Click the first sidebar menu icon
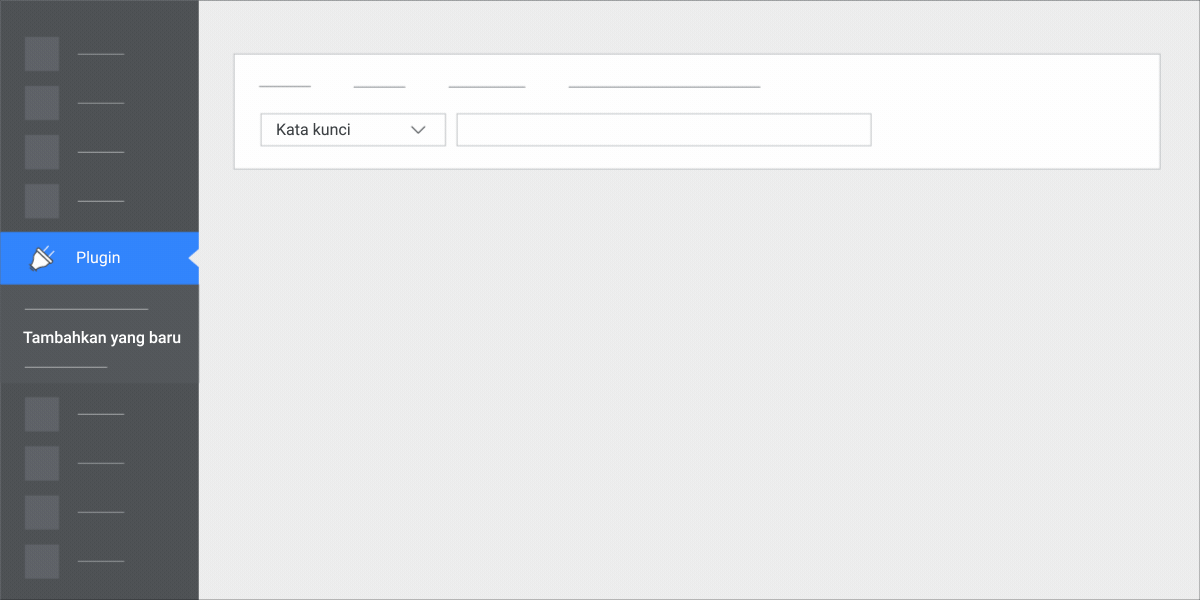The image size is (1200, 600). [41, 54]
